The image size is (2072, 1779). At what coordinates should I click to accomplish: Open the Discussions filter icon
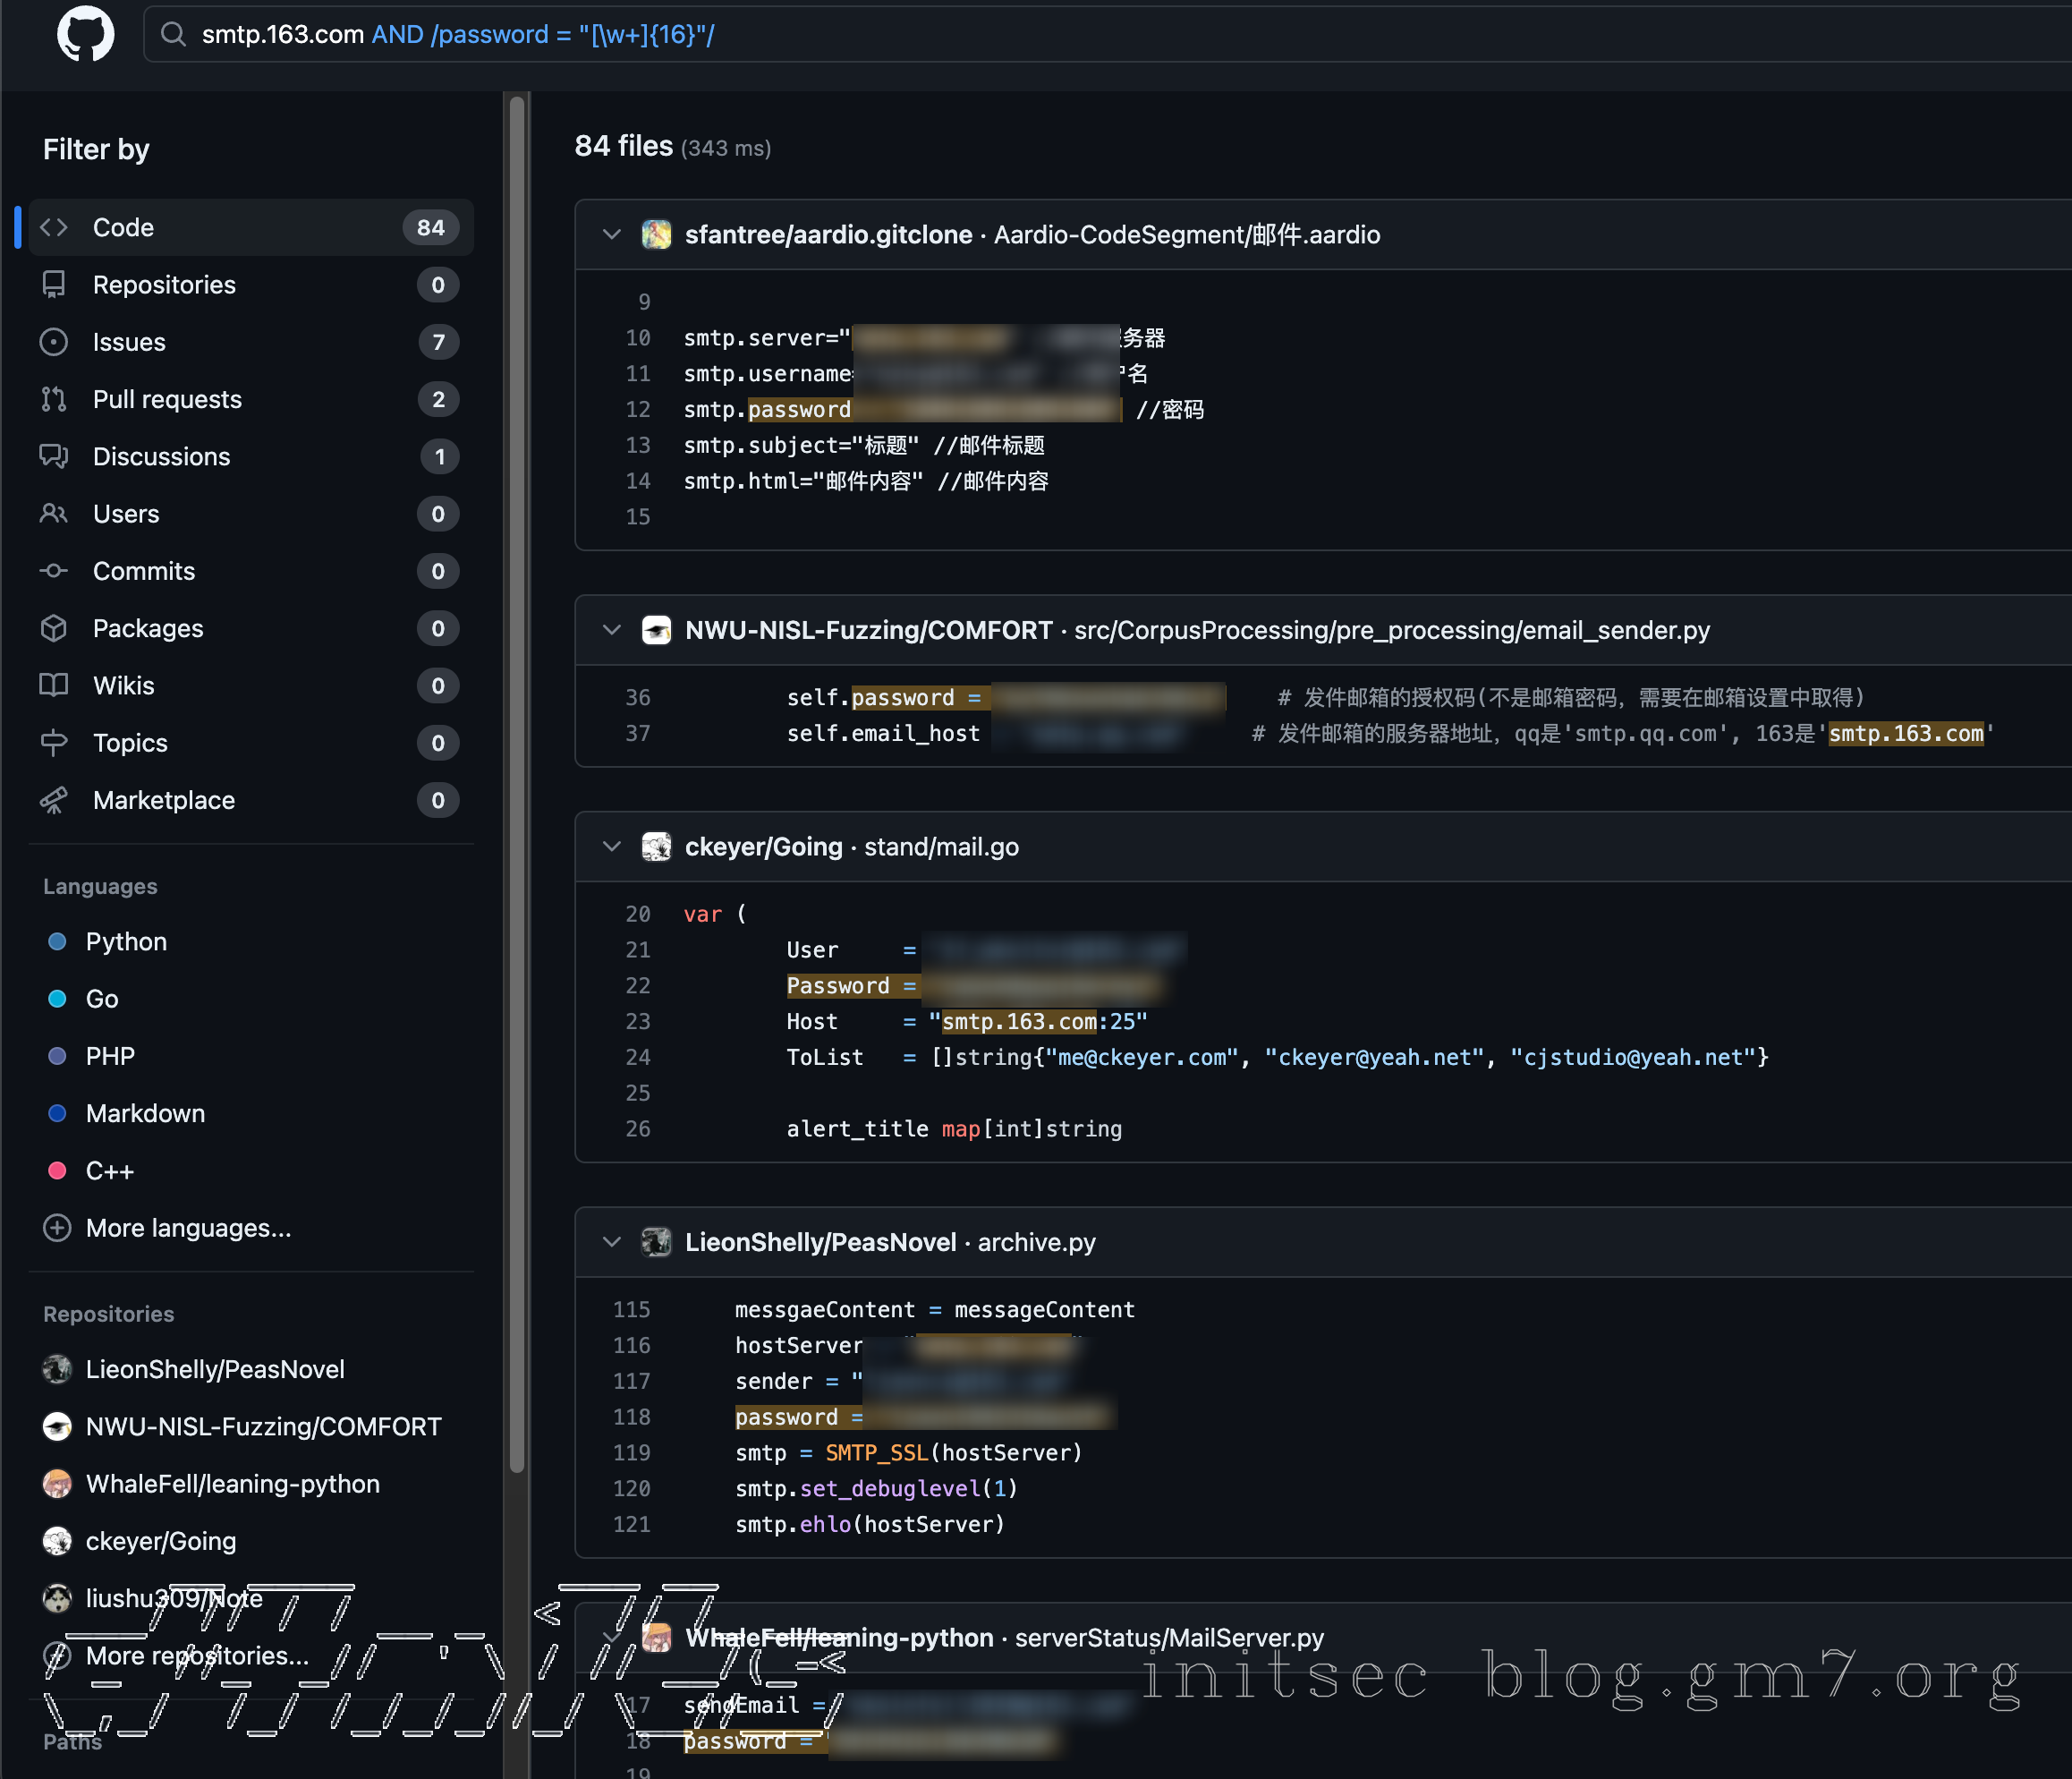click(55, 456)
